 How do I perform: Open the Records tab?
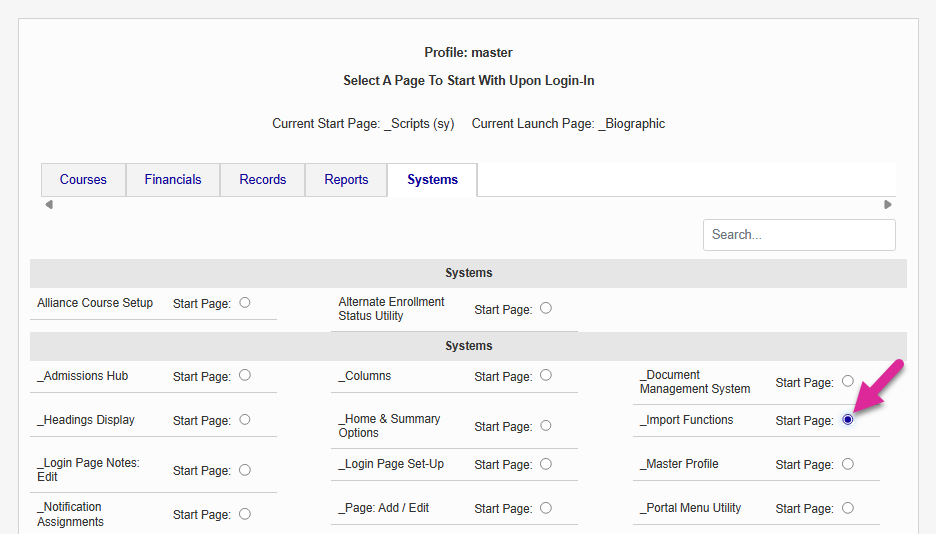click(x=263, y=180)
